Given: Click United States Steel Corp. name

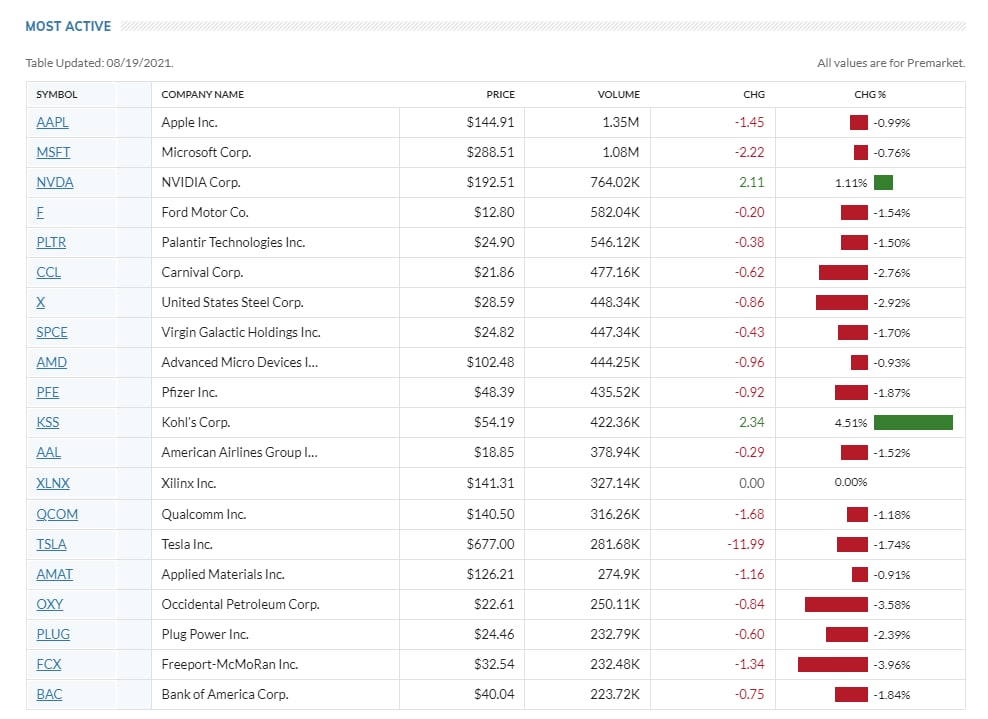Looking at the screenshot, I should click(x=233, y=302).
